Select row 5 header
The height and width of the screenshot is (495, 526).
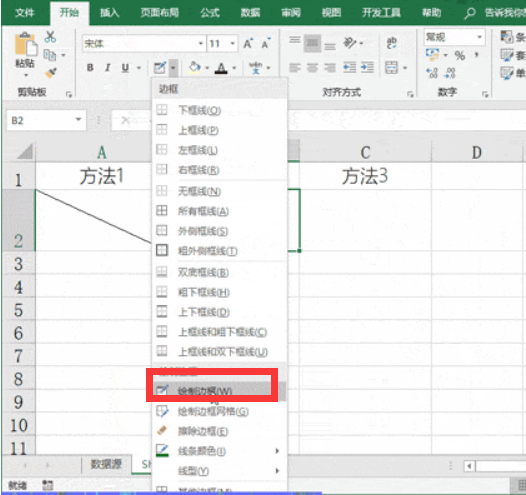(x=18, y=310)
